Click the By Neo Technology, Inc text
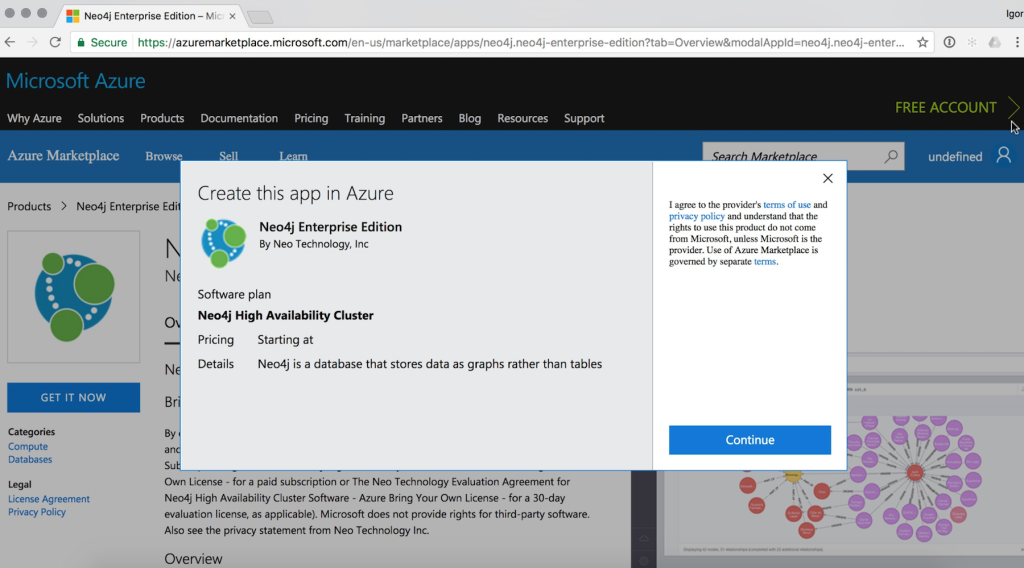 pos(313,244)
